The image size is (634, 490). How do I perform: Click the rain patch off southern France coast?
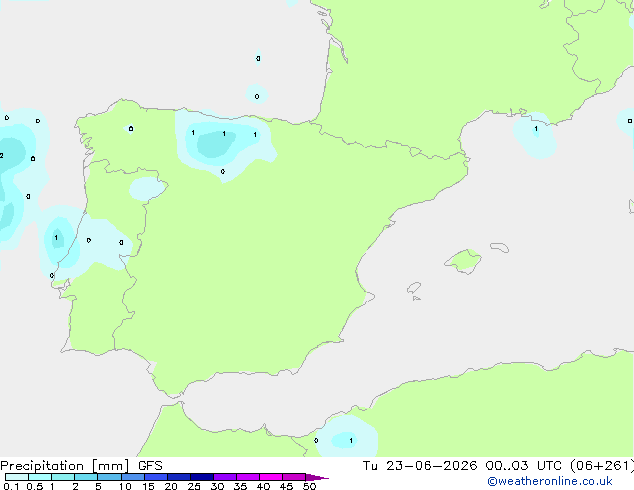(x=535, y=136)
